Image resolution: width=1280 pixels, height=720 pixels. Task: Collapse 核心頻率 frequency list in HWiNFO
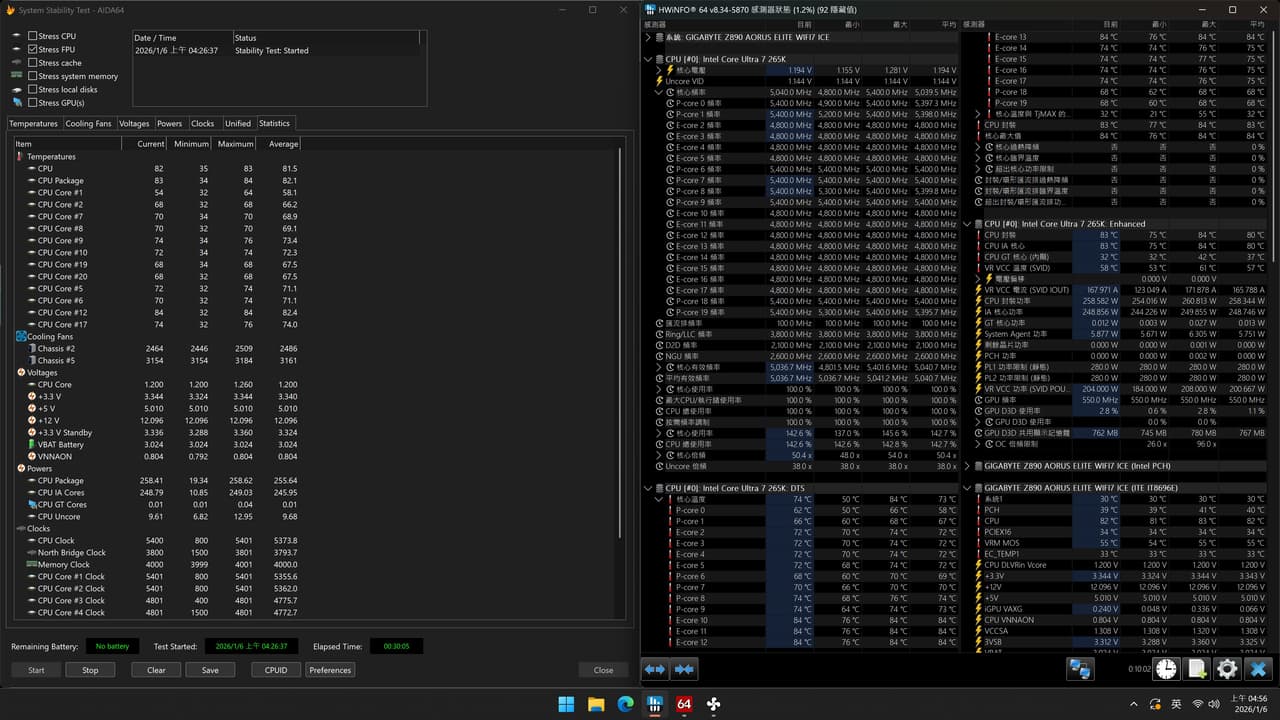click(659, 92)
